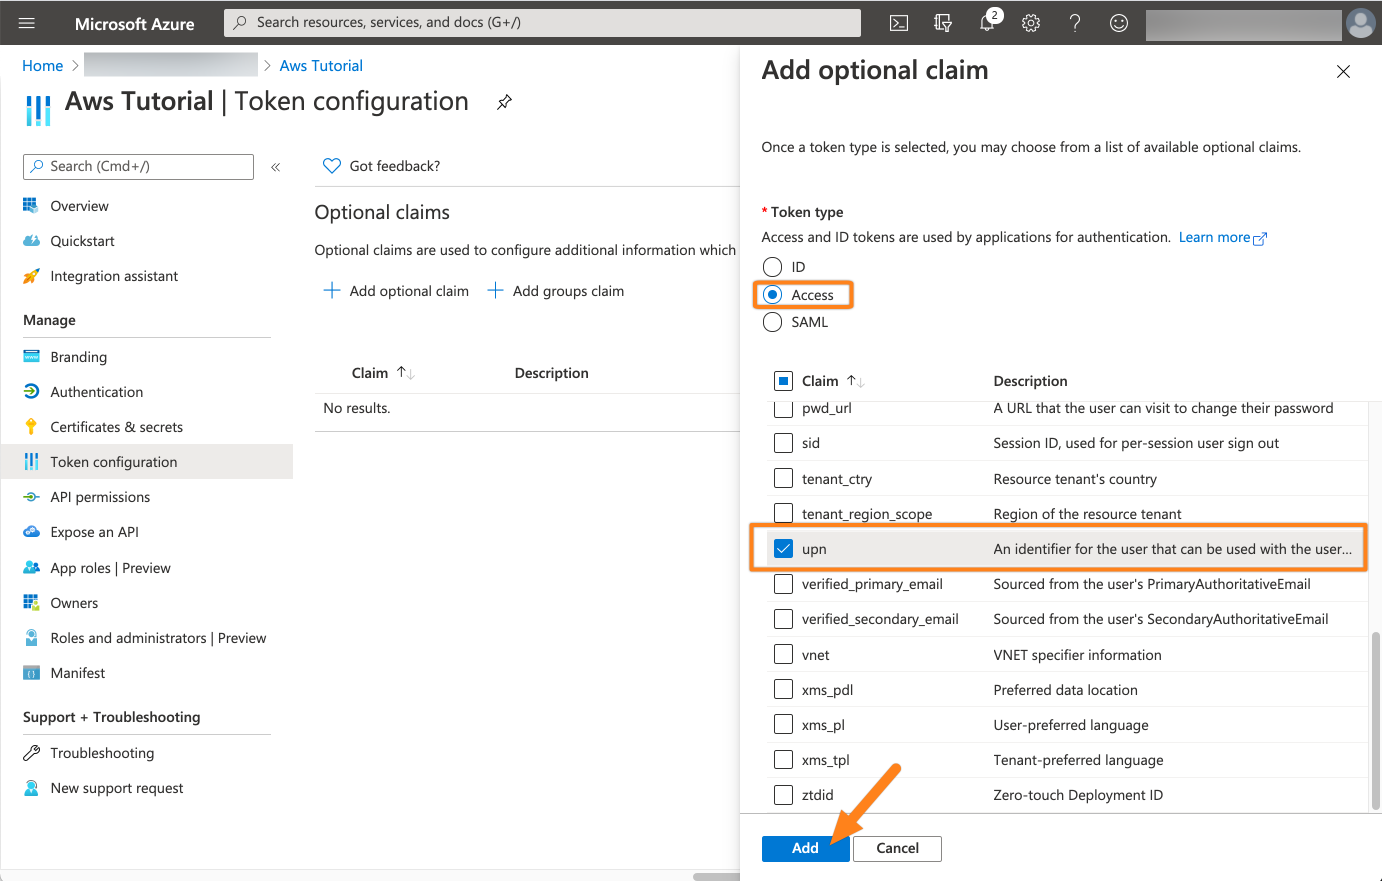This screenshot has width=1382, height=881.
Task: Open the Cloud Shell icon
Action: (x=899, y=23)
